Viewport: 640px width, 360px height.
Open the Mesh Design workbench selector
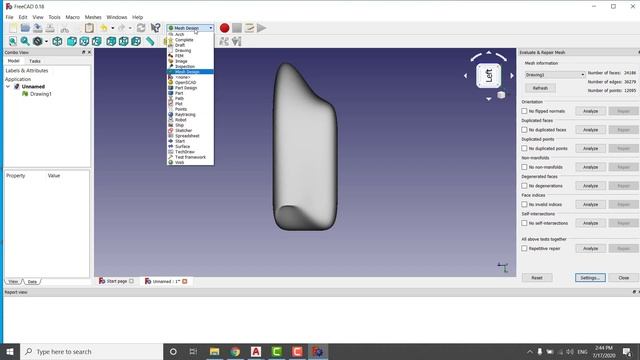pos(190,28)
